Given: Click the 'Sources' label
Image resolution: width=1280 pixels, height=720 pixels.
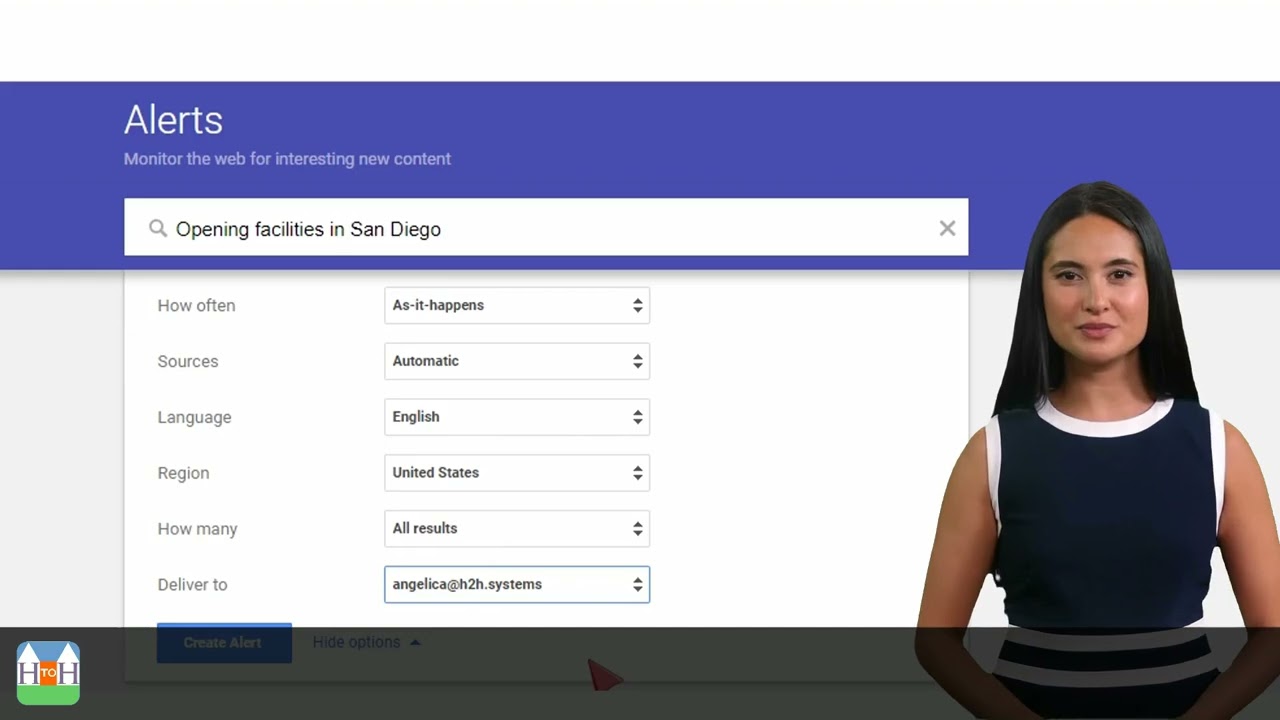Looking at the screenshot, I should click(x=187, y=361).
